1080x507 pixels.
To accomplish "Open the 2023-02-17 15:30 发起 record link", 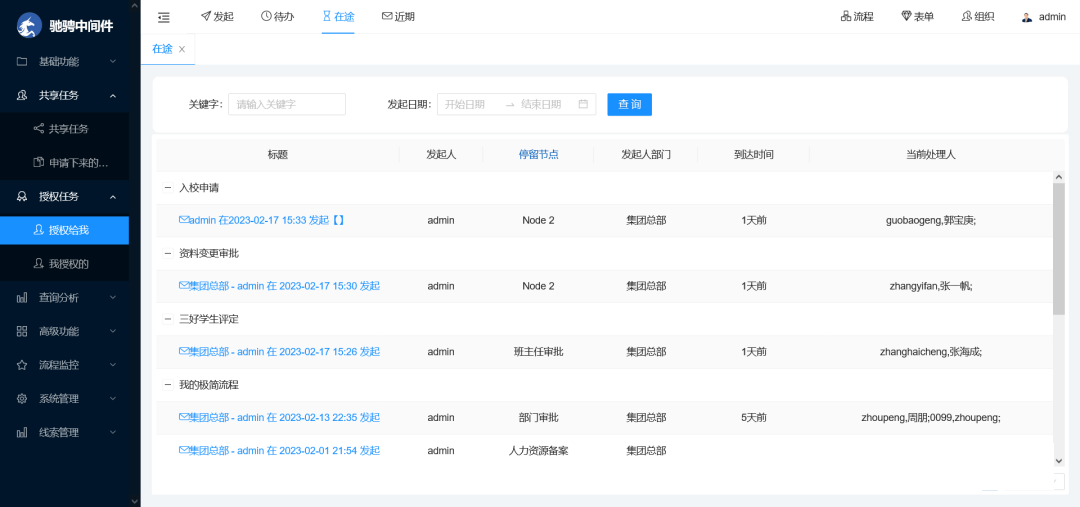I will 279,286.
